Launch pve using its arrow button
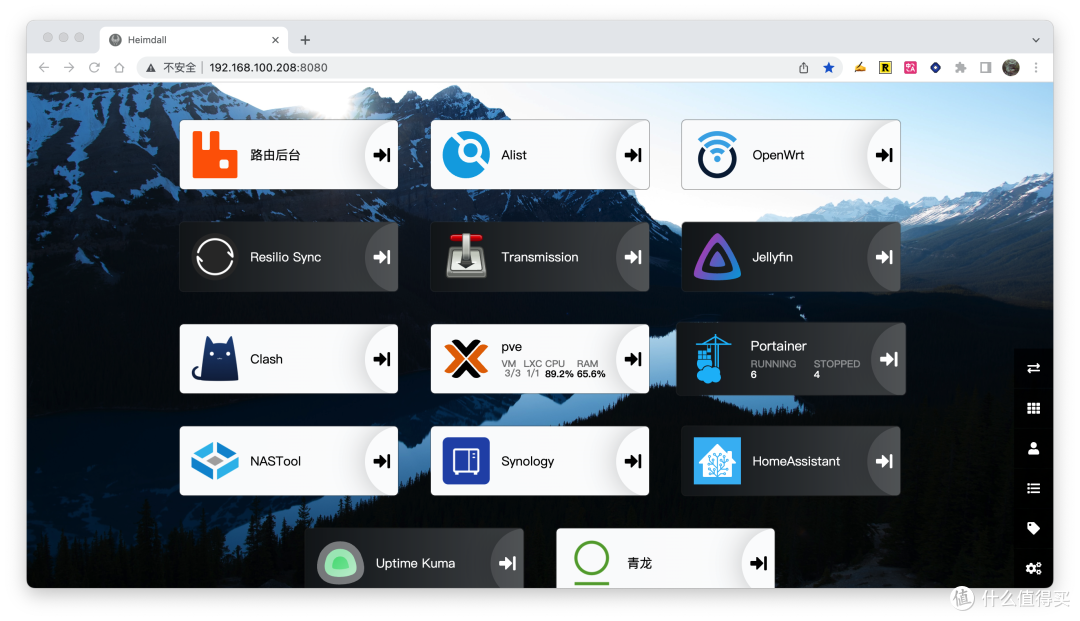 [x=633, y=359]
